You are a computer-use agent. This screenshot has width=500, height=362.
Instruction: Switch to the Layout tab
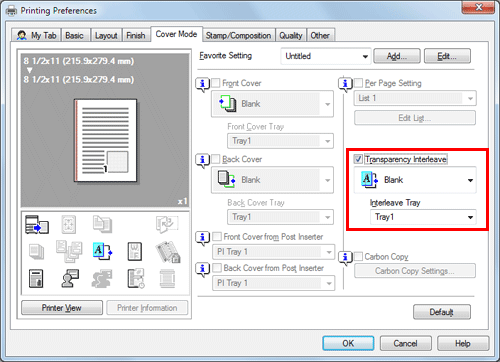[106, 35]
